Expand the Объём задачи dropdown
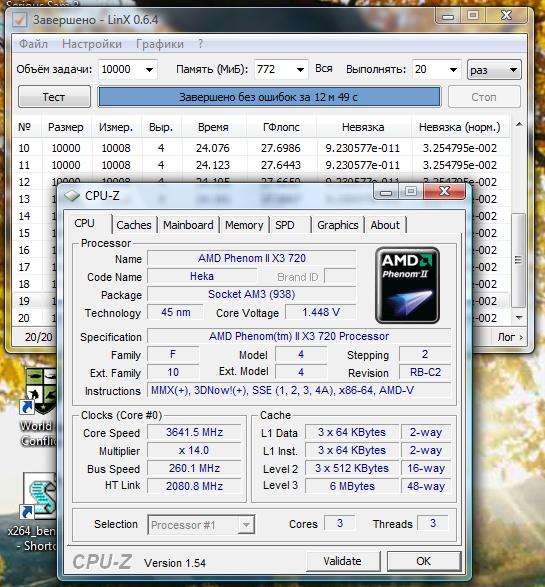This screenshot has width=545, height=587. pyautogui.click(x=149, y=70)
